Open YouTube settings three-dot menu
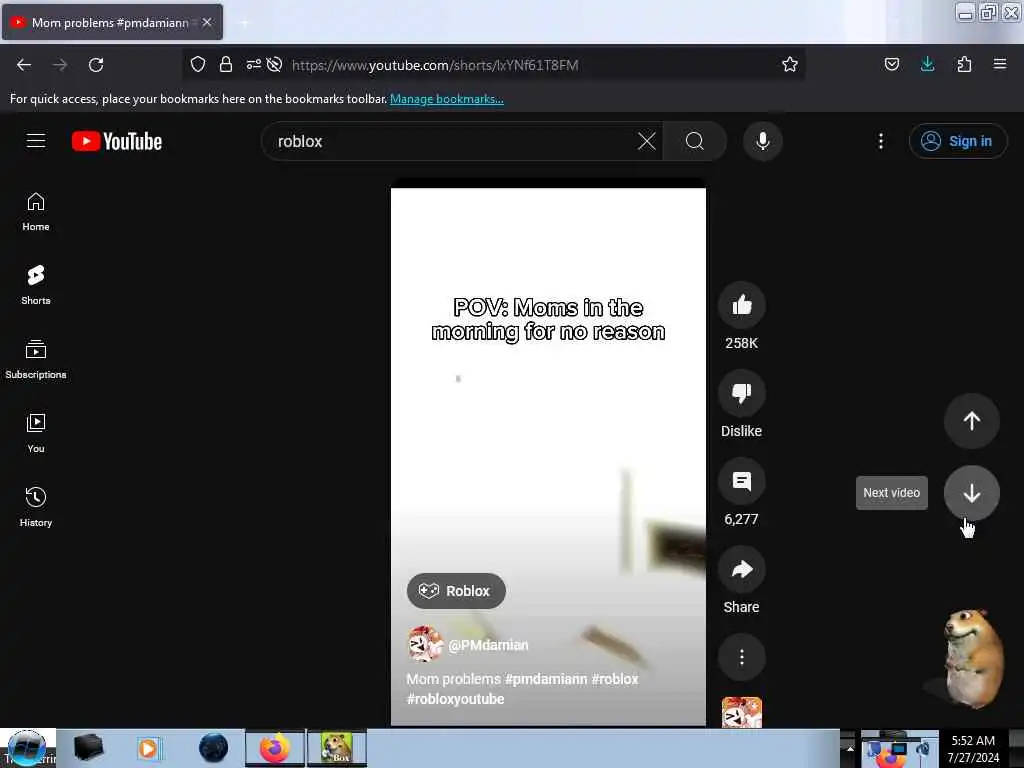 pos(880,141)
